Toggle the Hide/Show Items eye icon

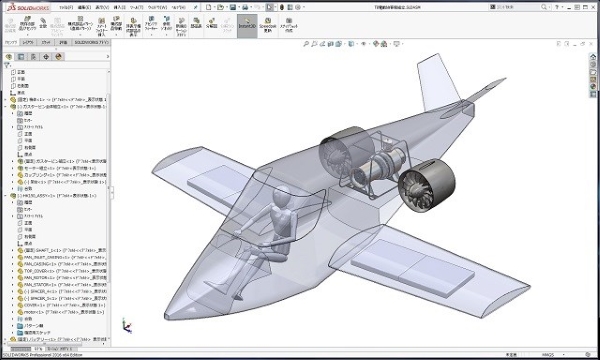pyautogui.click(x=364, y=44)
